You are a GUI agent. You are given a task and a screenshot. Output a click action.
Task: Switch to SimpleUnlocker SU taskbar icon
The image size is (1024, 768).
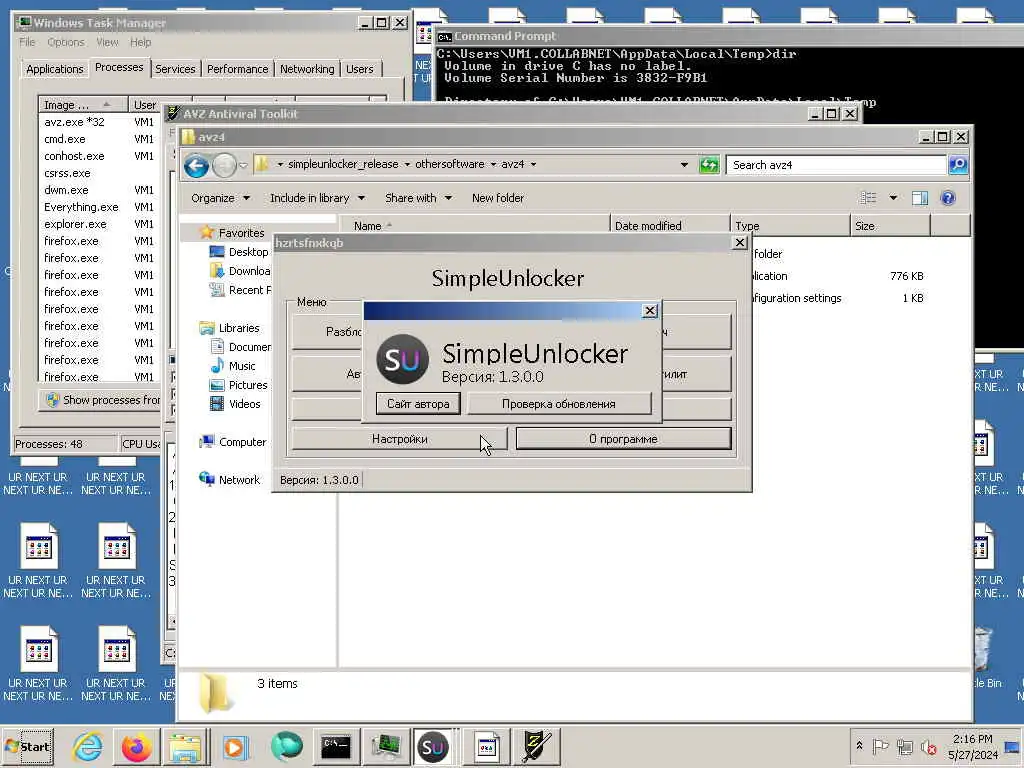point(433,746)
